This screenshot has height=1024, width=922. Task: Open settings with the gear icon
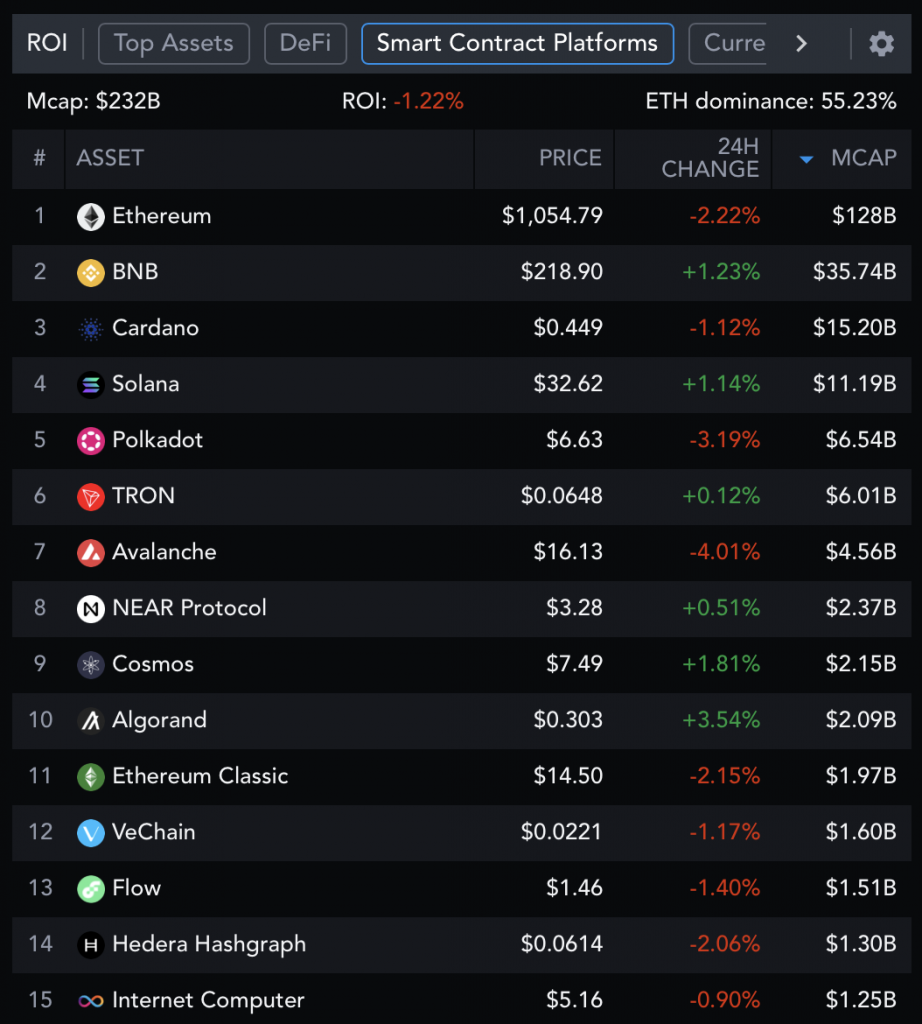881,44
